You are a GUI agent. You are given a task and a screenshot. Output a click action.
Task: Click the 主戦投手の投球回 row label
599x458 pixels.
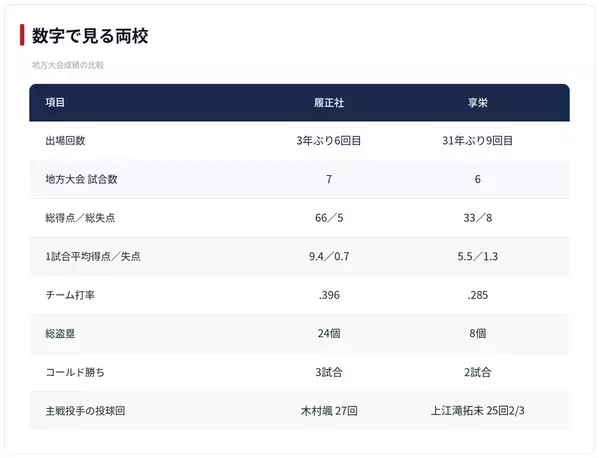point(85,411)
